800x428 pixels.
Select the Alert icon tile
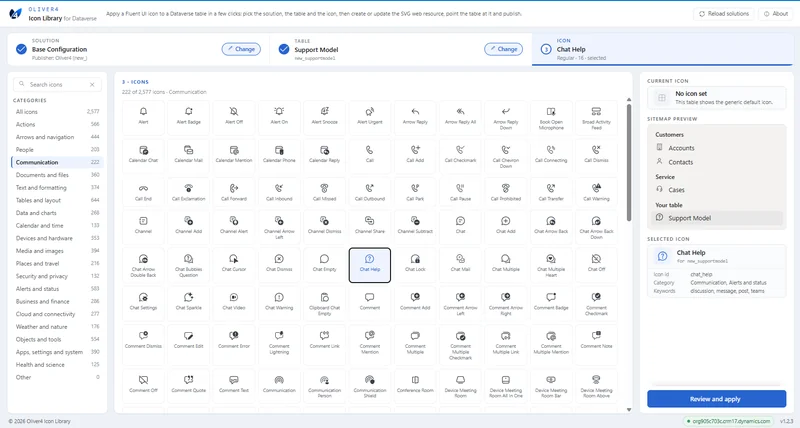[x=143, y=117]
